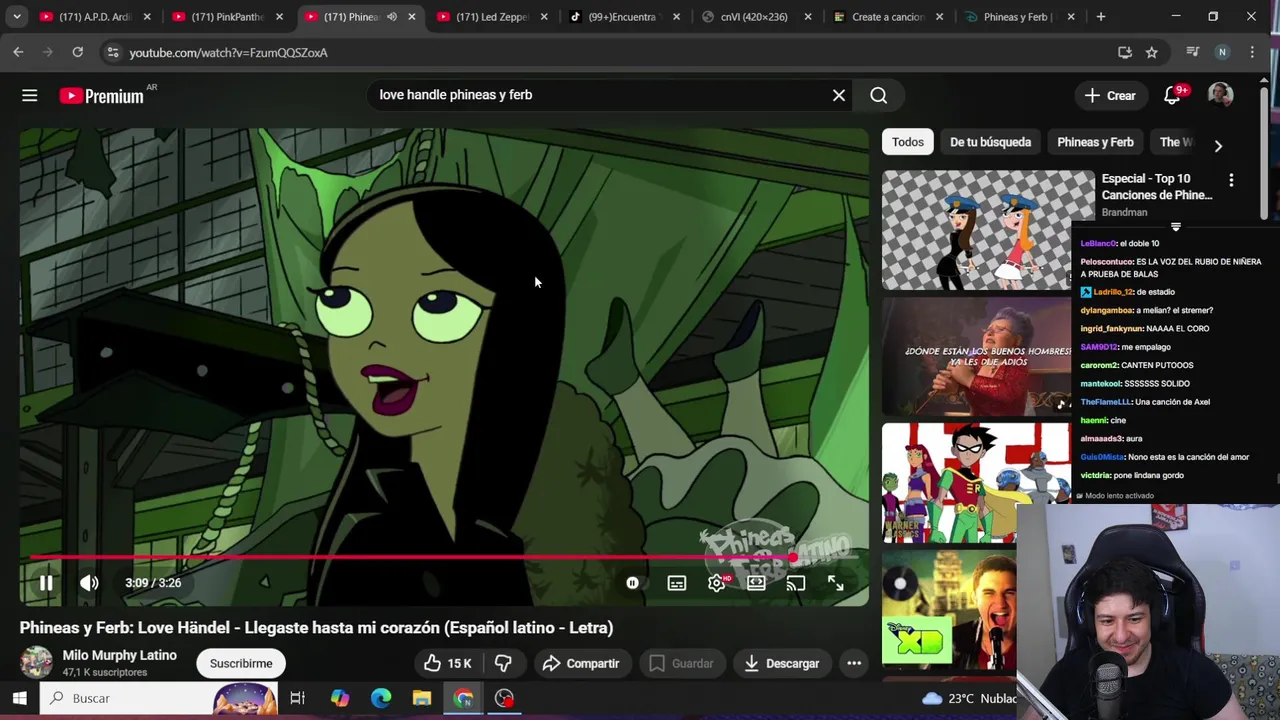
Task: Download the video with Descargar
Action: [782, 663]
